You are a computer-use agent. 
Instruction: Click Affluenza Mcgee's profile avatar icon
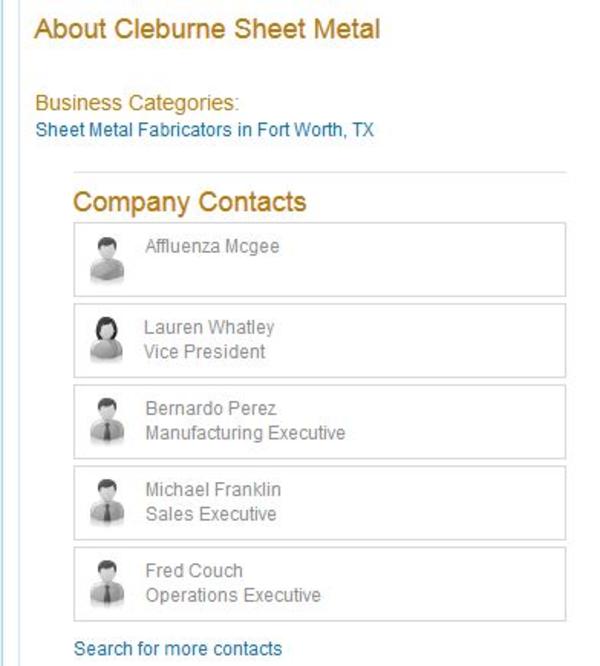point(107,259)
